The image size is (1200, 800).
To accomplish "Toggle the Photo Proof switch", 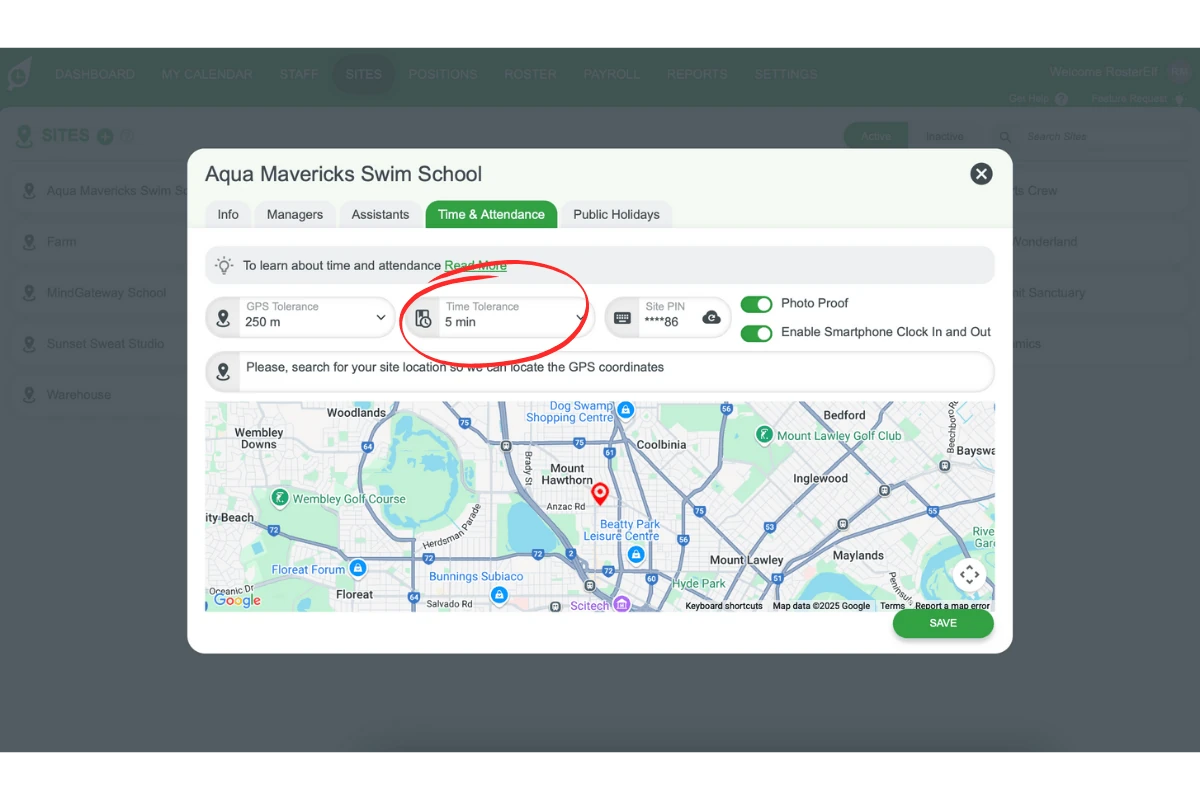I will point(757,304).
